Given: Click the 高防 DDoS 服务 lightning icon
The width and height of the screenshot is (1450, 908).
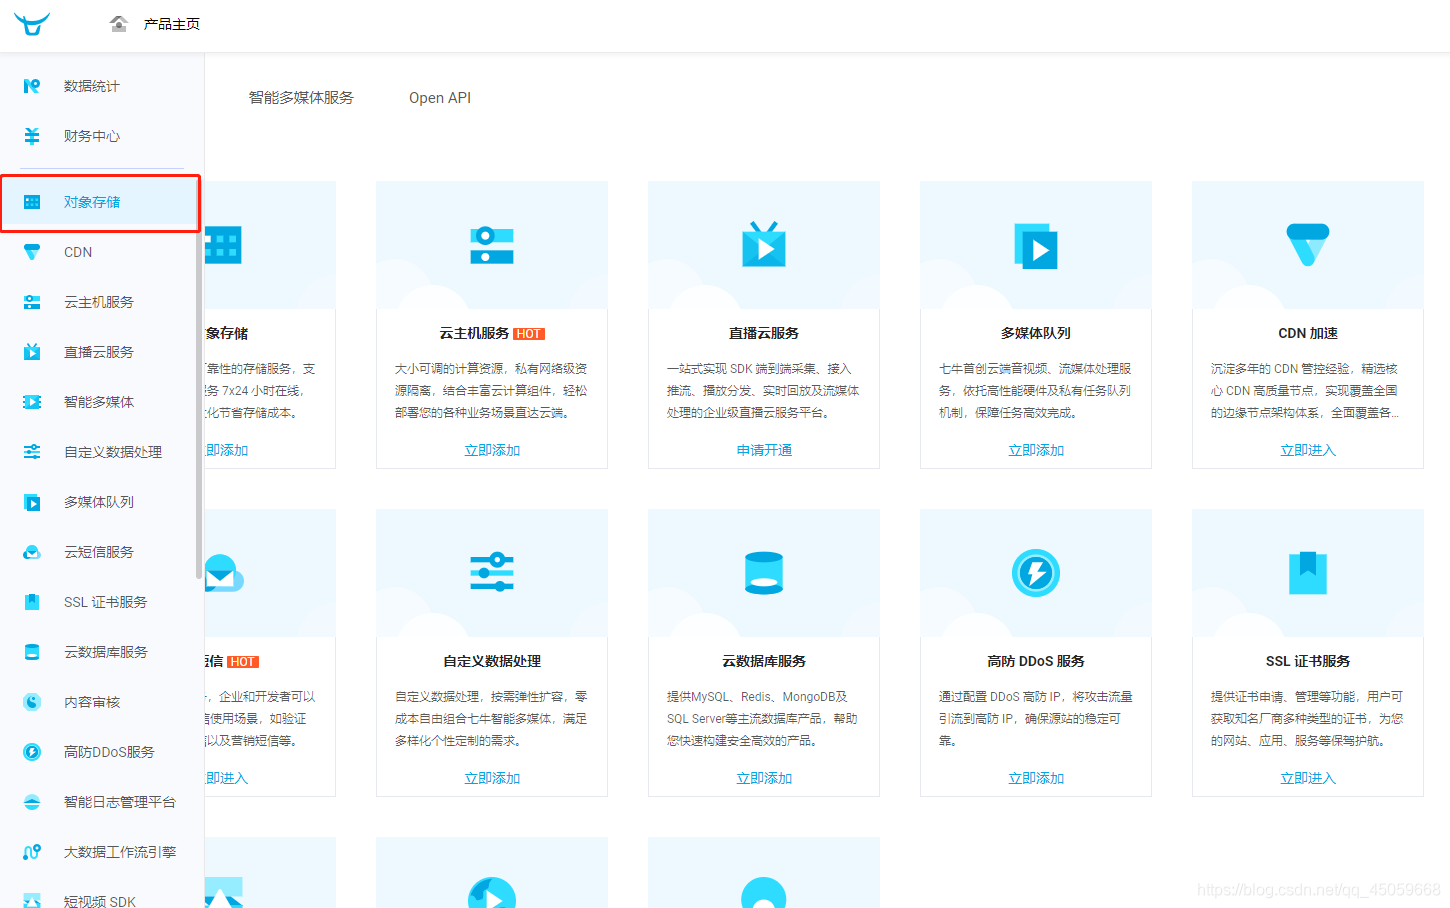Looking at the screenshot, I should (1036, 573).
